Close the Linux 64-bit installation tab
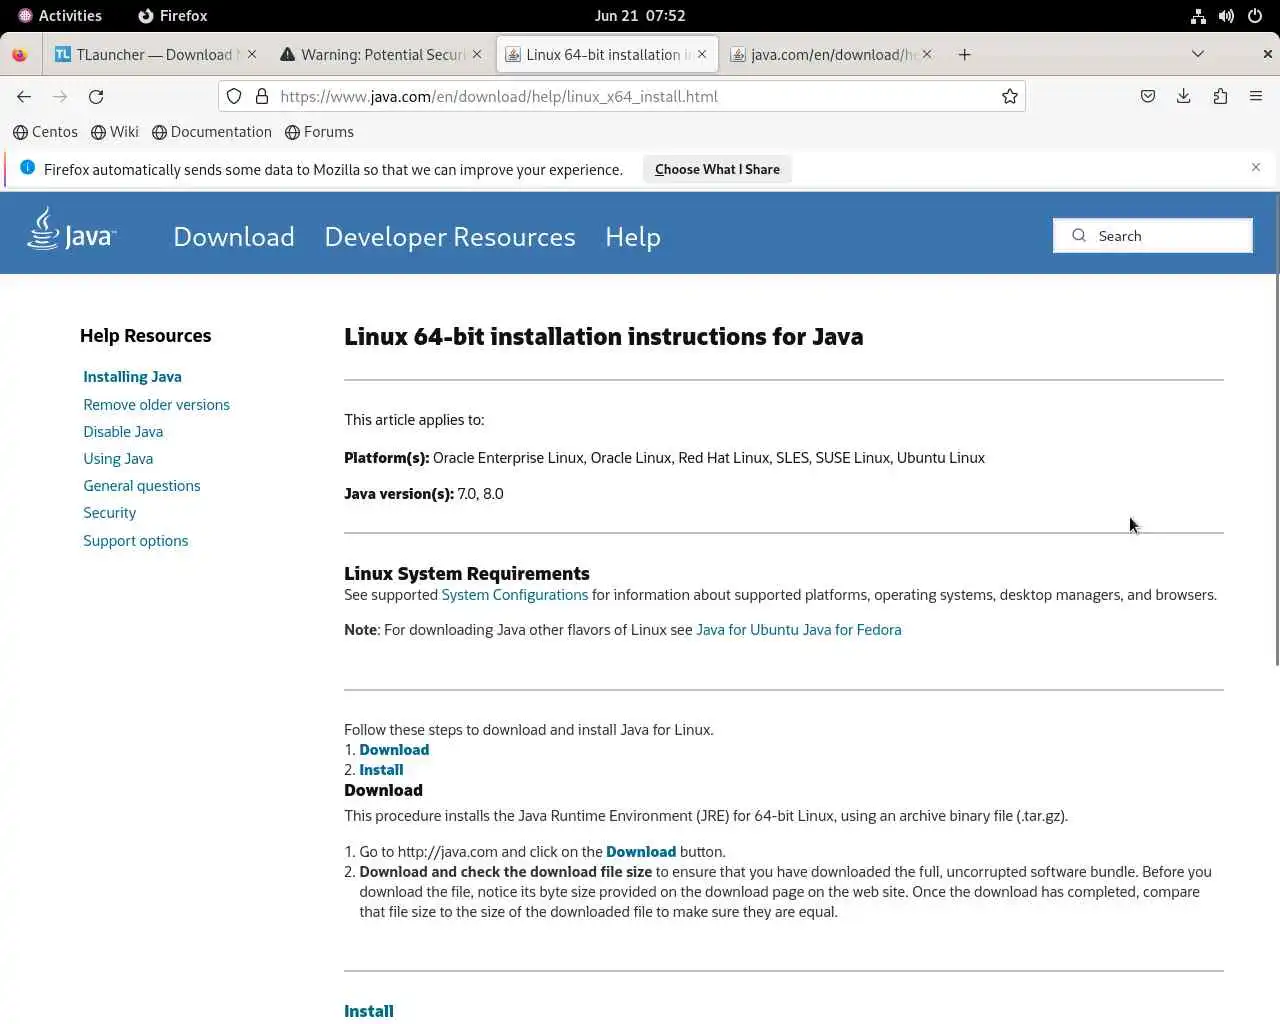1280x1024 pixels. click(702, 55)
